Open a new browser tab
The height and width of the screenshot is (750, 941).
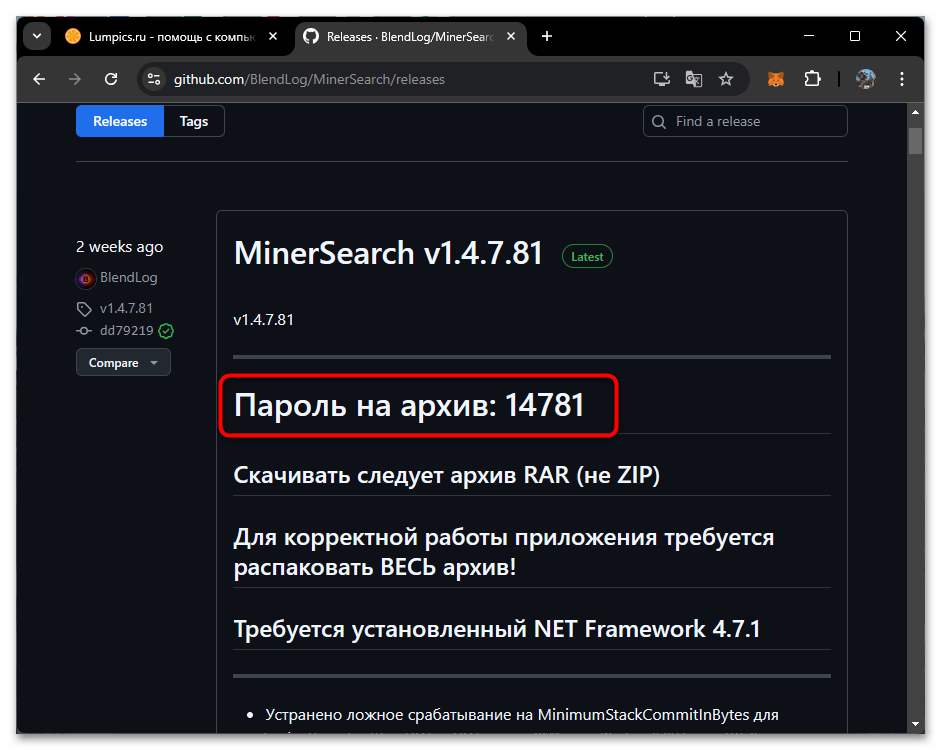547,37
